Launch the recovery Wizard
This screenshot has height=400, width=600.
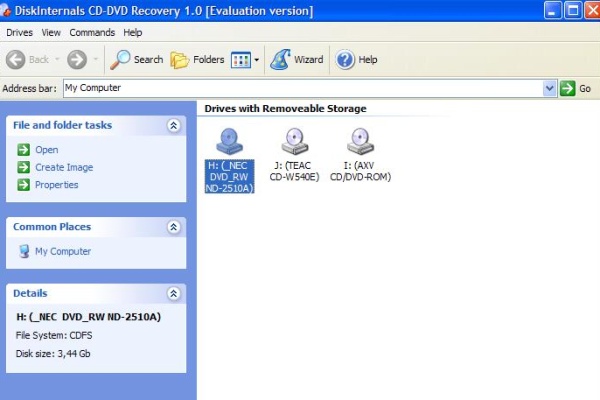(x=297, y=60)
